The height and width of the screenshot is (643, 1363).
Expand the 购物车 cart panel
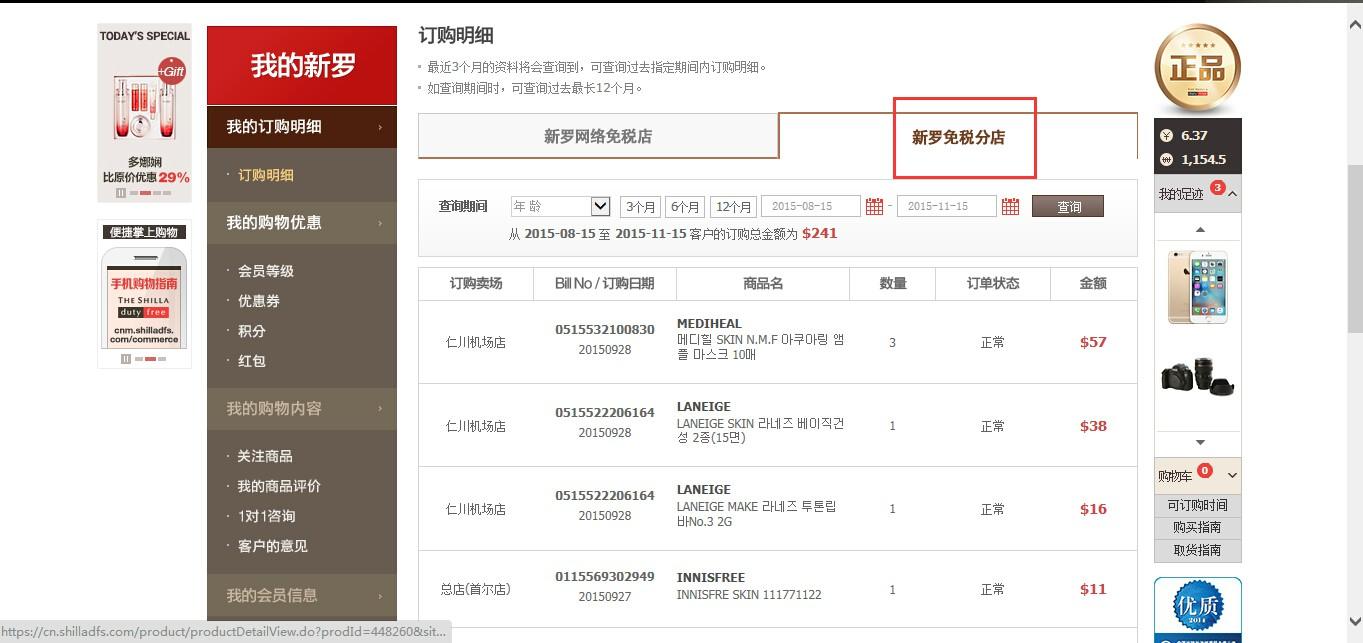coord(1232,476)
